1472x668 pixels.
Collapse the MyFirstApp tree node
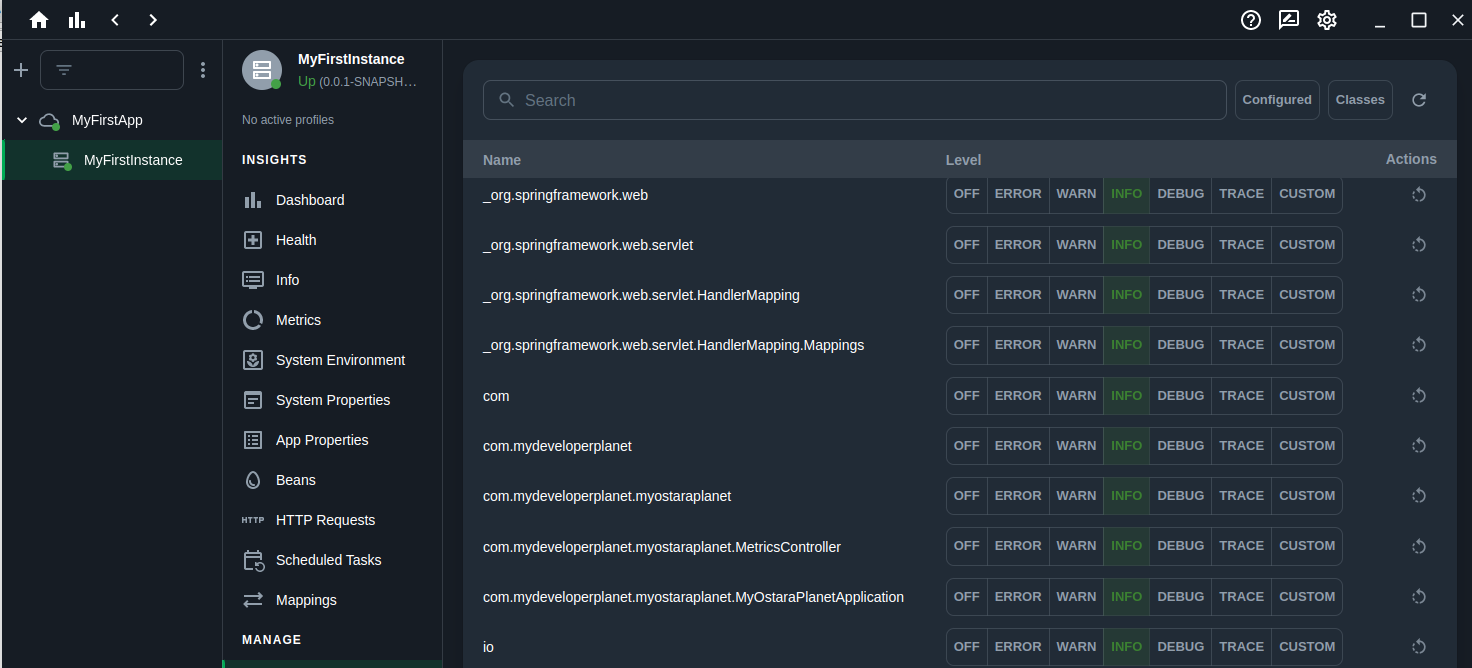pyautogui.click(x=21, y=119)
